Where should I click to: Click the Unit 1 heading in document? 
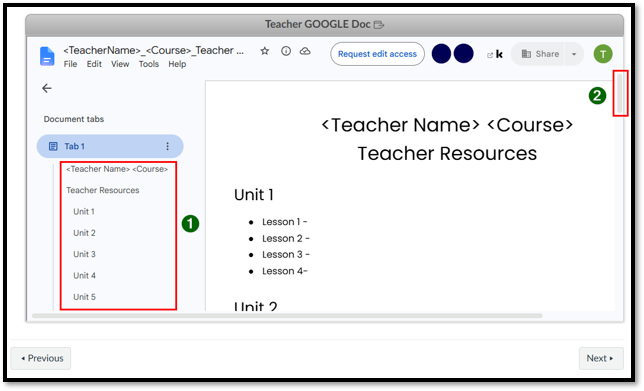tap(254, 195)
